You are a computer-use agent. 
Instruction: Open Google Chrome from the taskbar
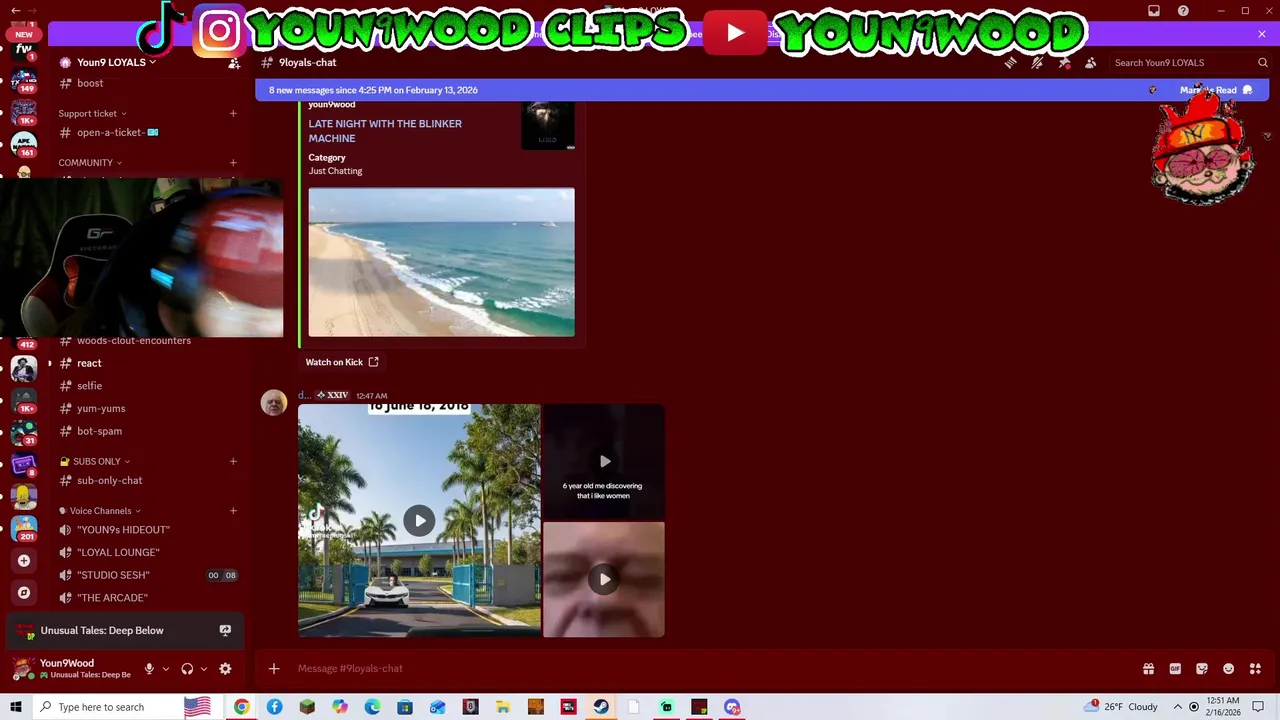pyautogui.click(x=242, y=707)
